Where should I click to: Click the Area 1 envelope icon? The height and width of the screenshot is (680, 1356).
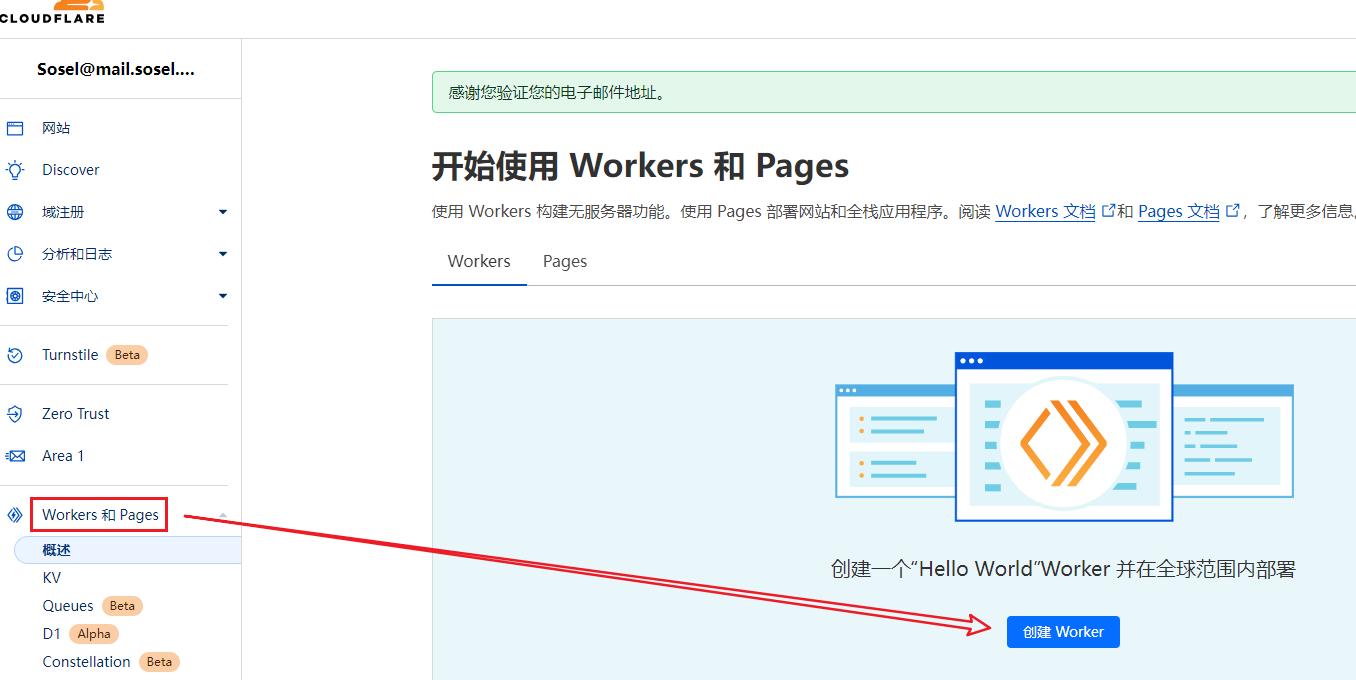(x=15, y=456)
